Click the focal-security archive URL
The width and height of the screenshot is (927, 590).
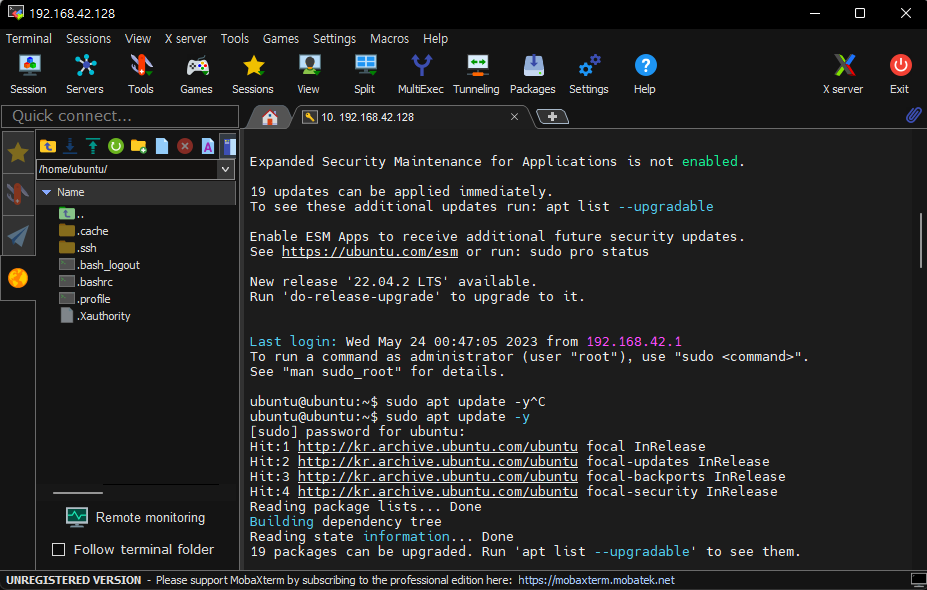[x=437, y=491]
